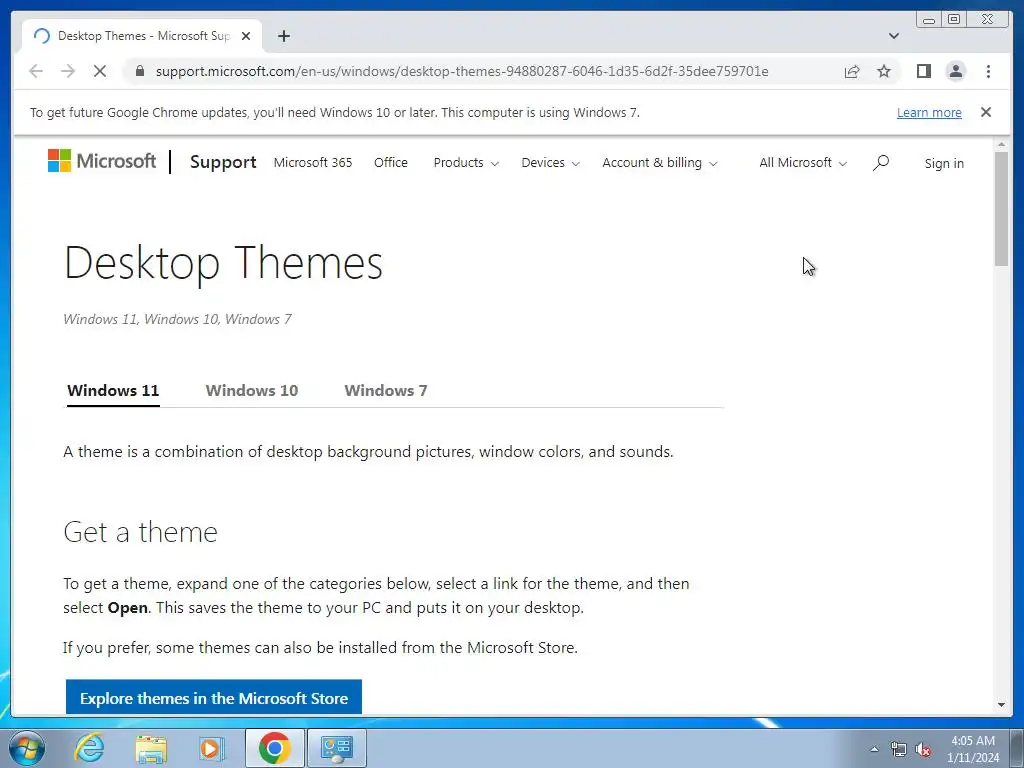
Task: Open Microsoft 365 nav link
Action: (x=313, y=163)
